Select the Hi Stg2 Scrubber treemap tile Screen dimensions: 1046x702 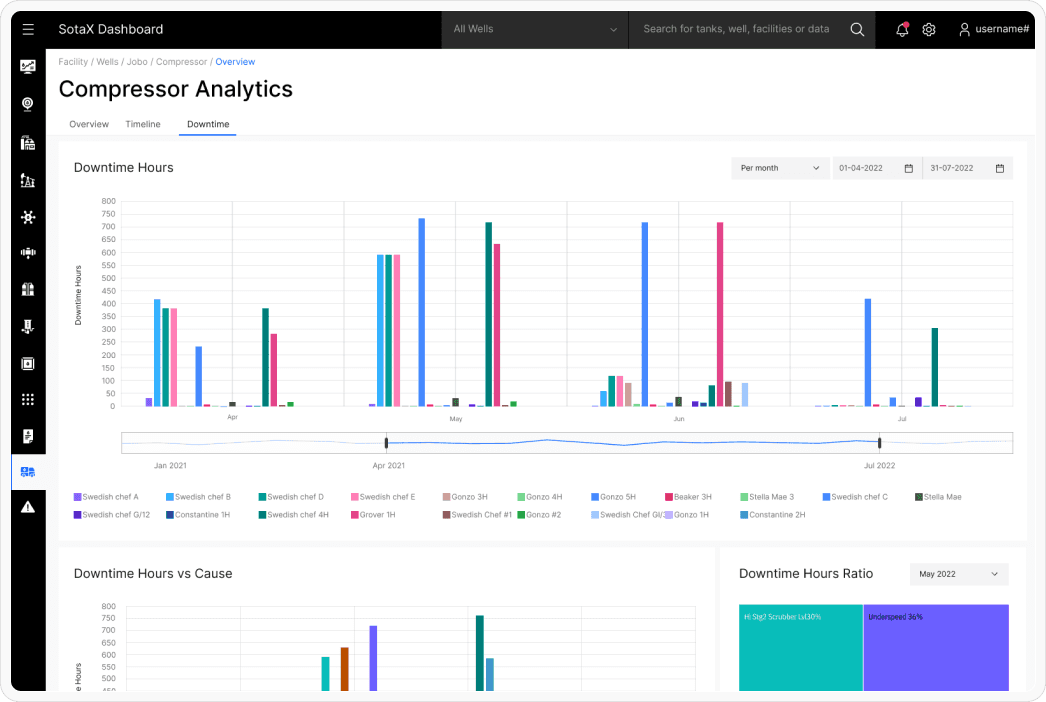(x=801, y=647)
